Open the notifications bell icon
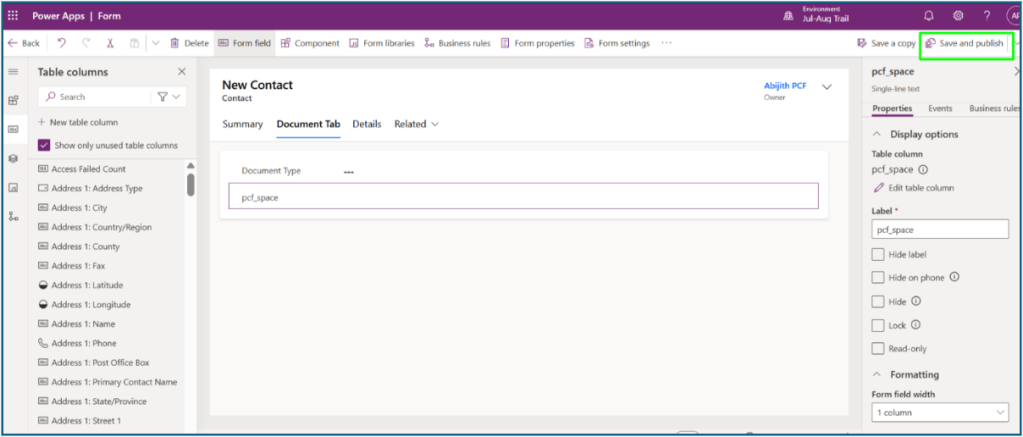The height and width of the screenshot is (437, 1023). pos(928,16)
